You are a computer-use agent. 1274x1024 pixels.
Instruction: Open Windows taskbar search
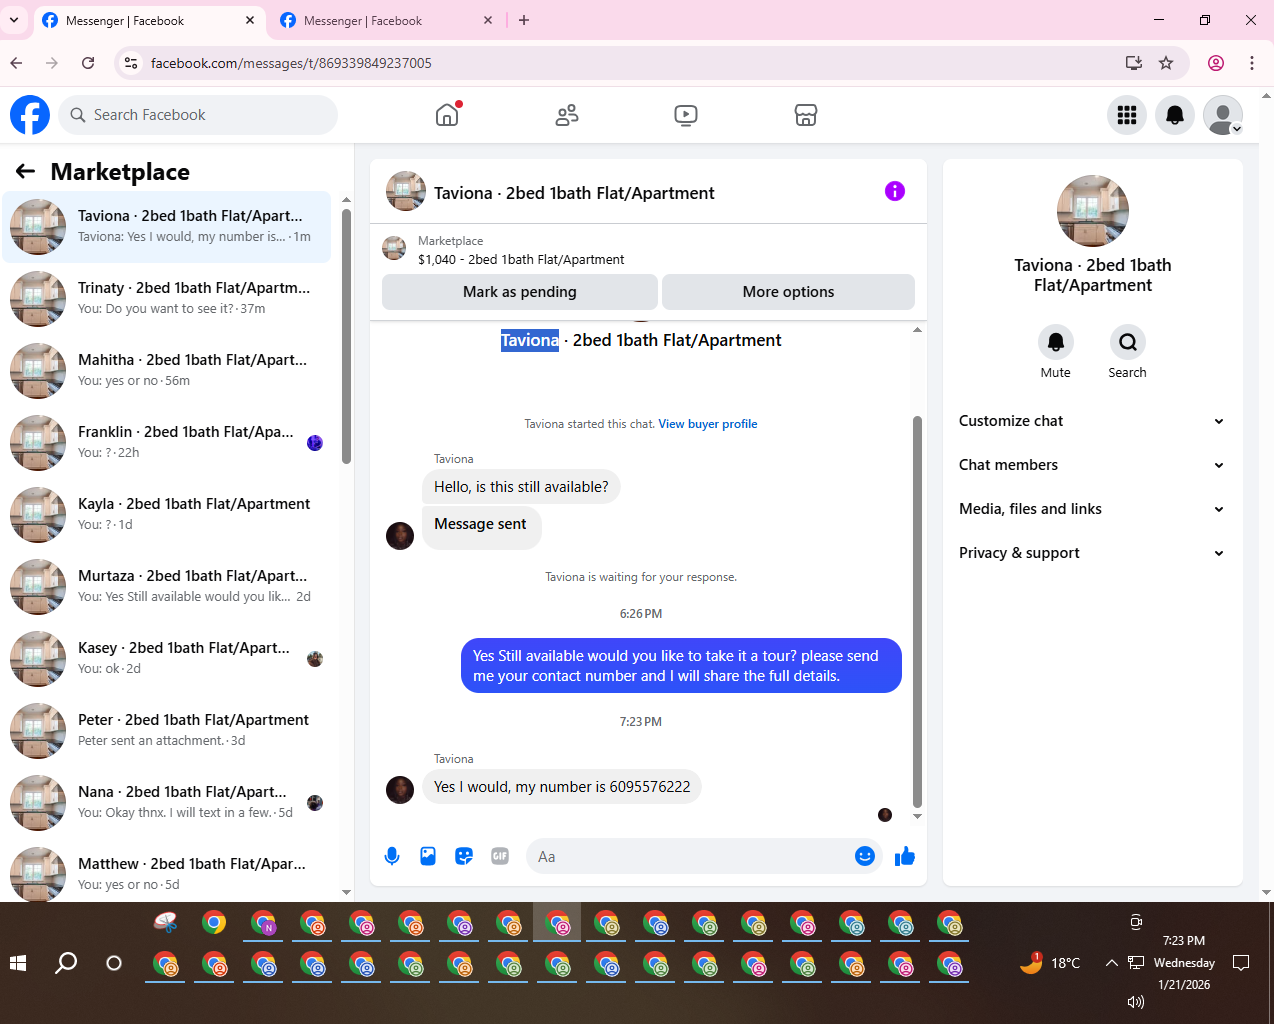point(66,963)
